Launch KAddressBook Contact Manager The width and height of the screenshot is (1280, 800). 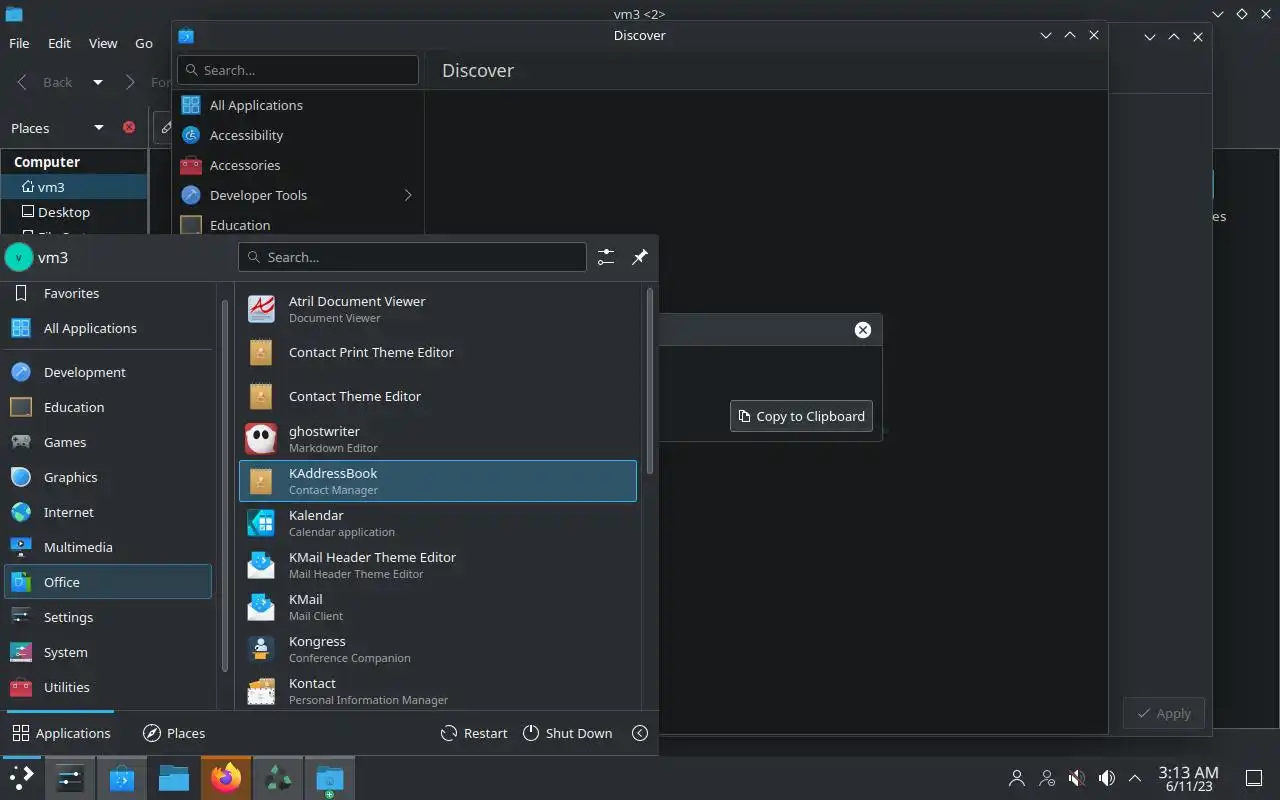pos(438,481)
